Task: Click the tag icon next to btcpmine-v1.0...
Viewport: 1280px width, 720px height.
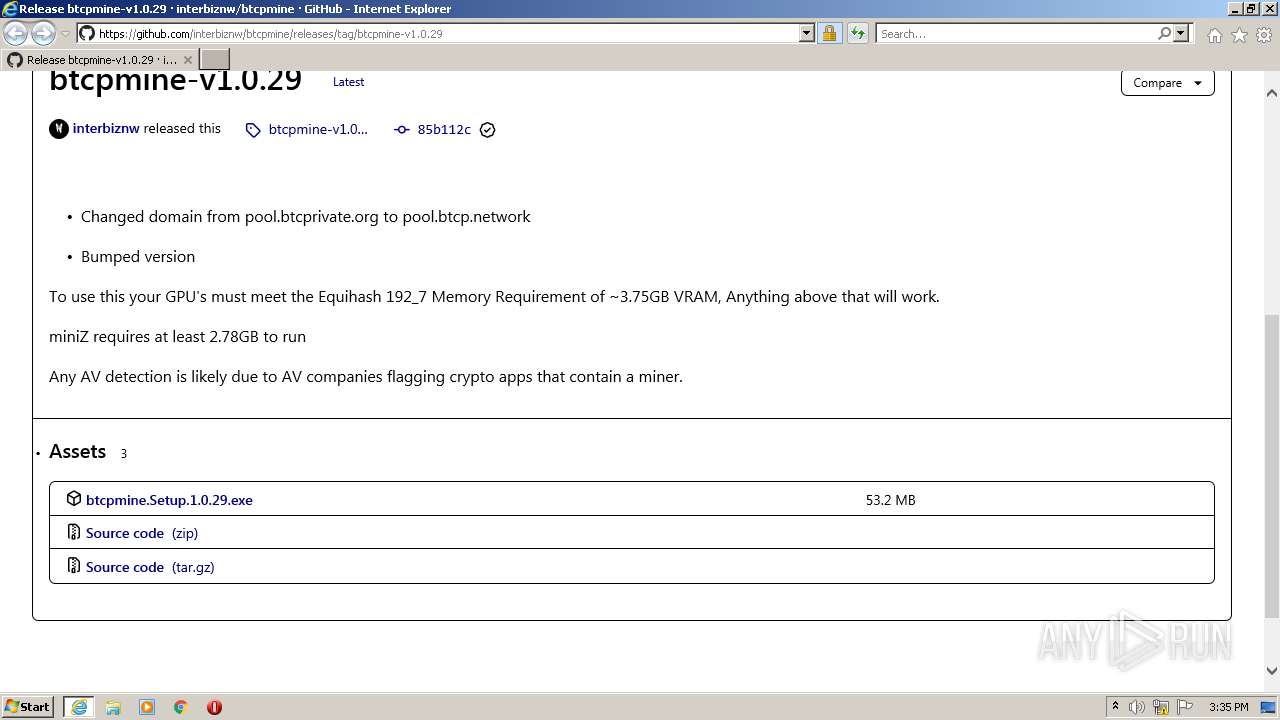Action: pos(253,130)
